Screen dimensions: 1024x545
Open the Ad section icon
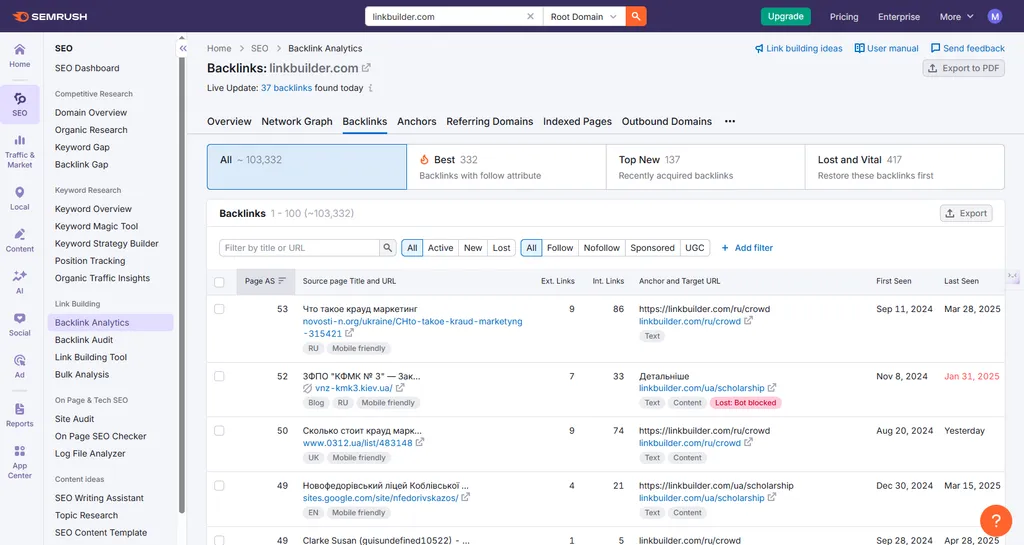(20, 366)
